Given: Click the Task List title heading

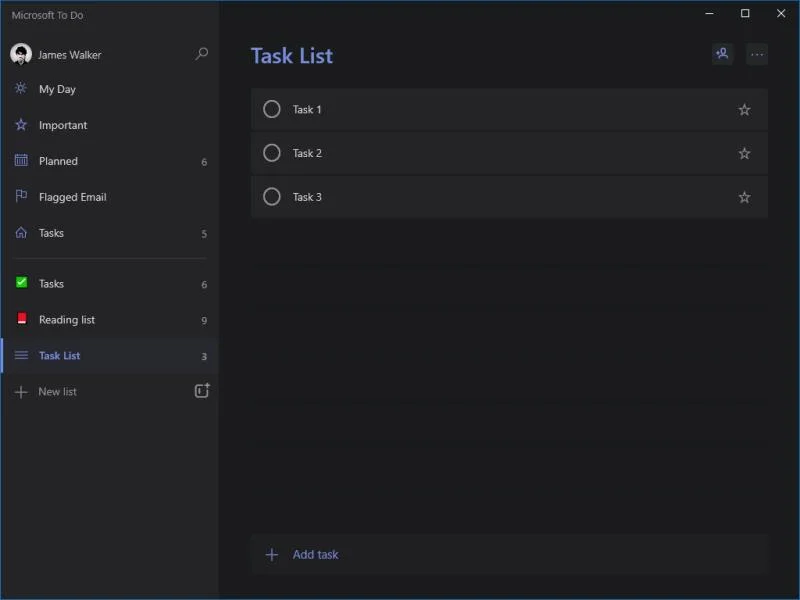Looking at the screenshot, I should (292, 56).
